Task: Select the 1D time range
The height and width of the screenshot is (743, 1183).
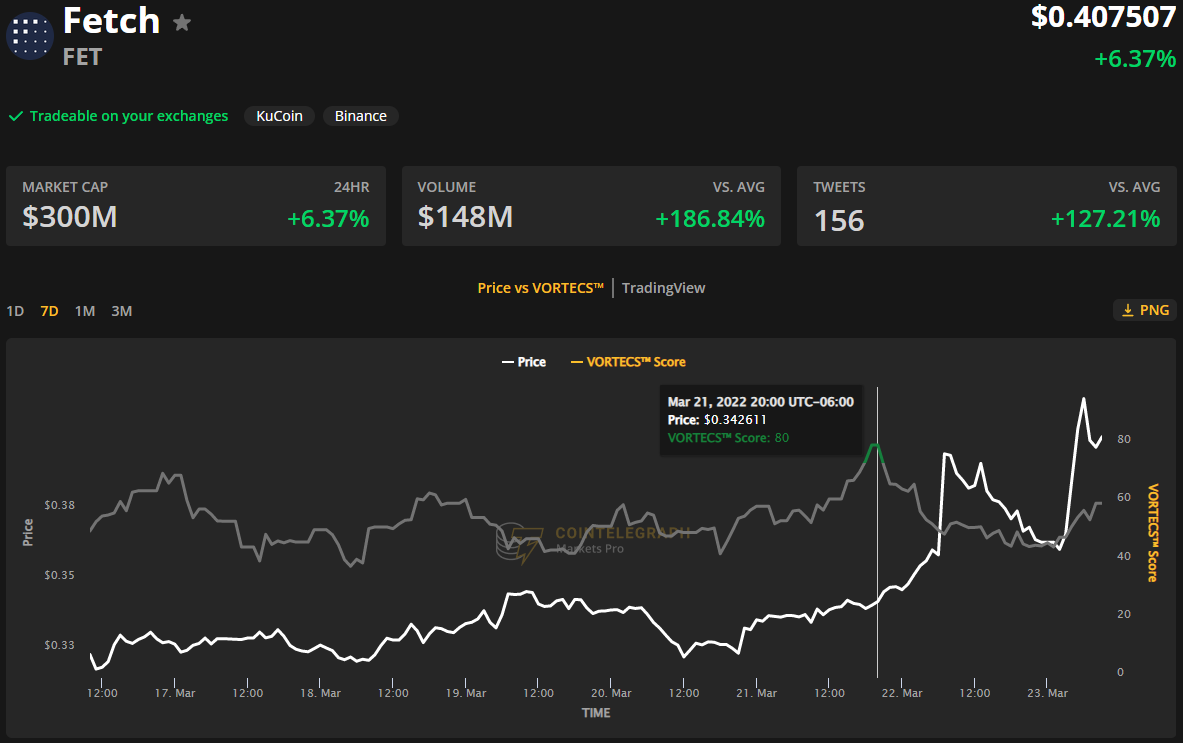Action: [x=15, y=311]
